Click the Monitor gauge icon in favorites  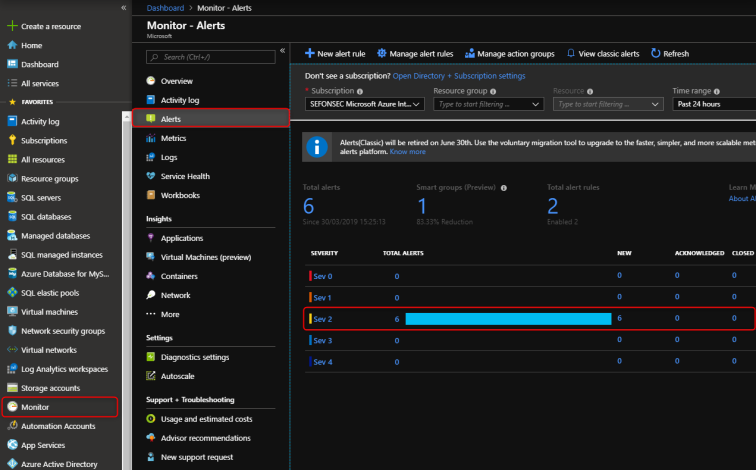[x=12, y=407]
